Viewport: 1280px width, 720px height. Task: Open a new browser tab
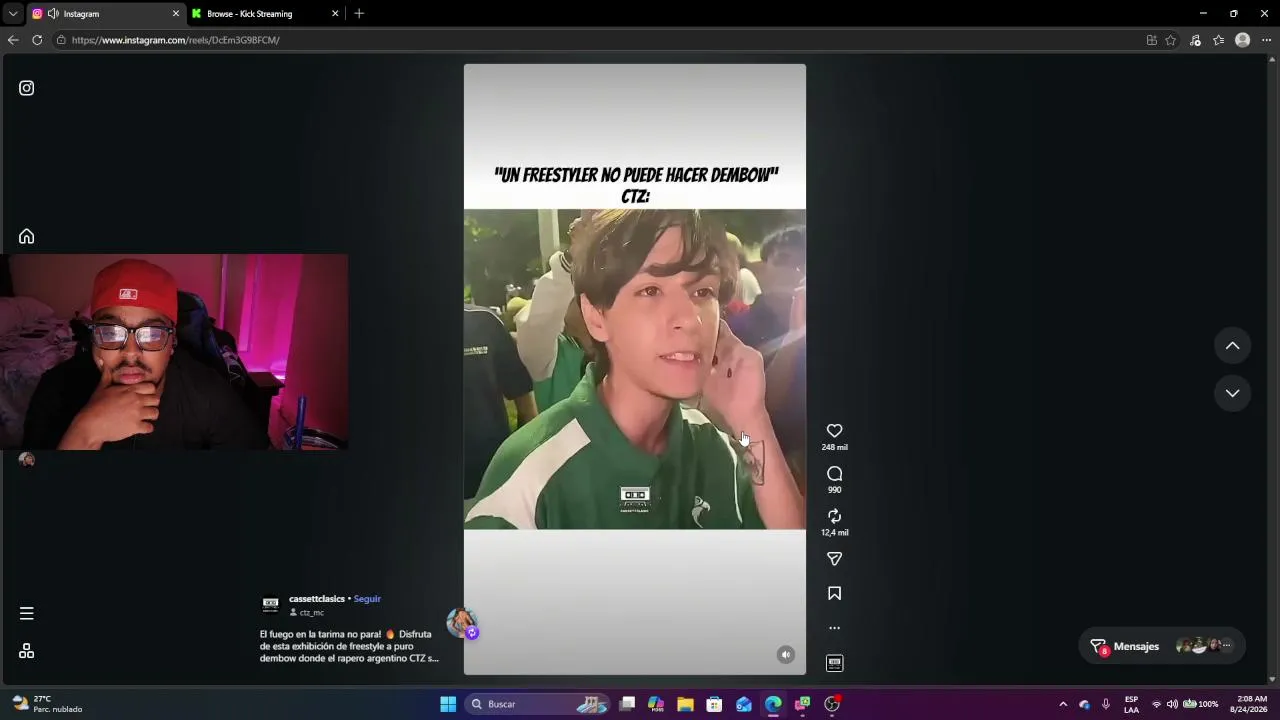coord(359,14)
